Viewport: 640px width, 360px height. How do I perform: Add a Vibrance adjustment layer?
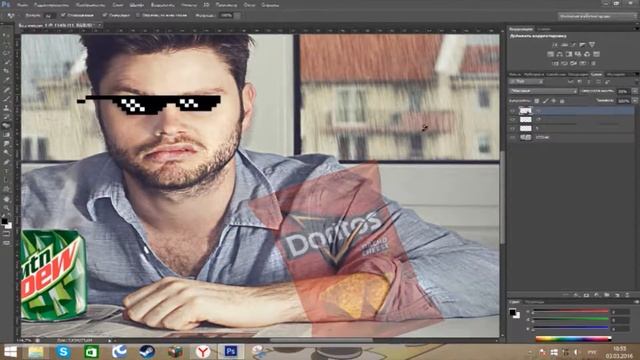pyautogui.click(x=591, y=45)
